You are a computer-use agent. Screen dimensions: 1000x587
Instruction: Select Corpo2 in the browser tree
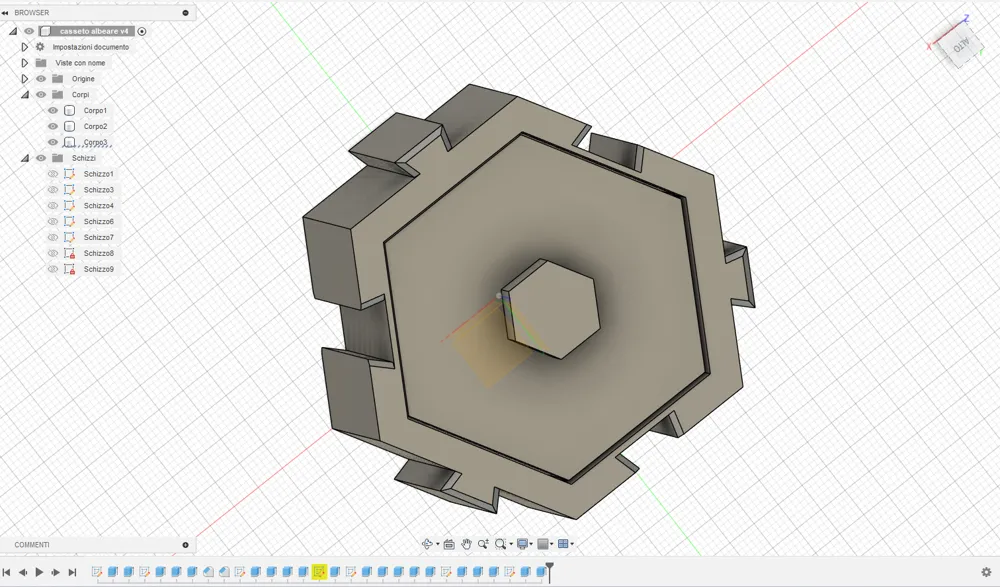click(95, 126)
